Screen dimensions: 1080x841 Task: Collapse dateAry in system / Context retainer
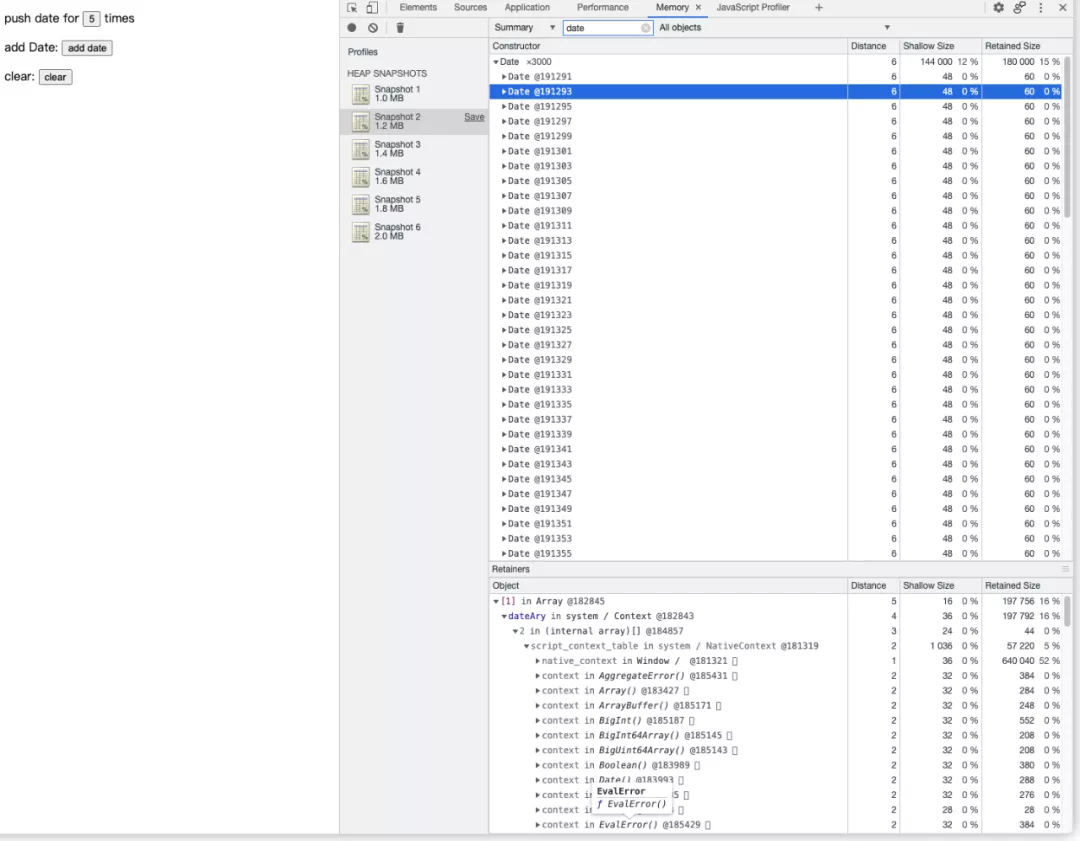click(504, 616)
